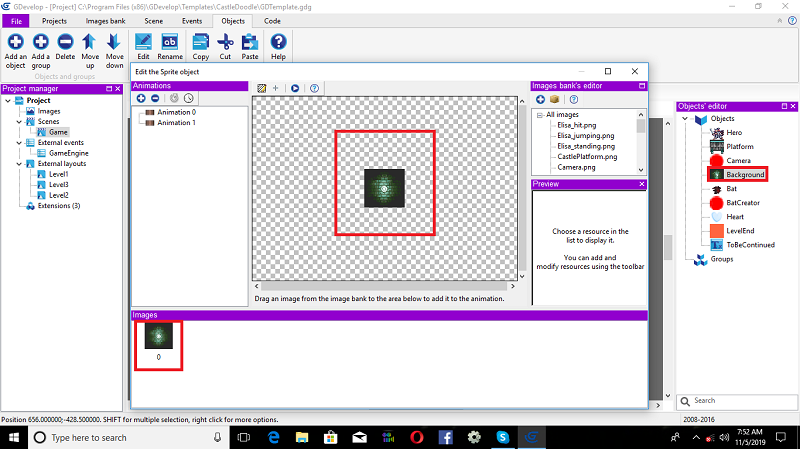Select GameEngine external events

(69, 153)
